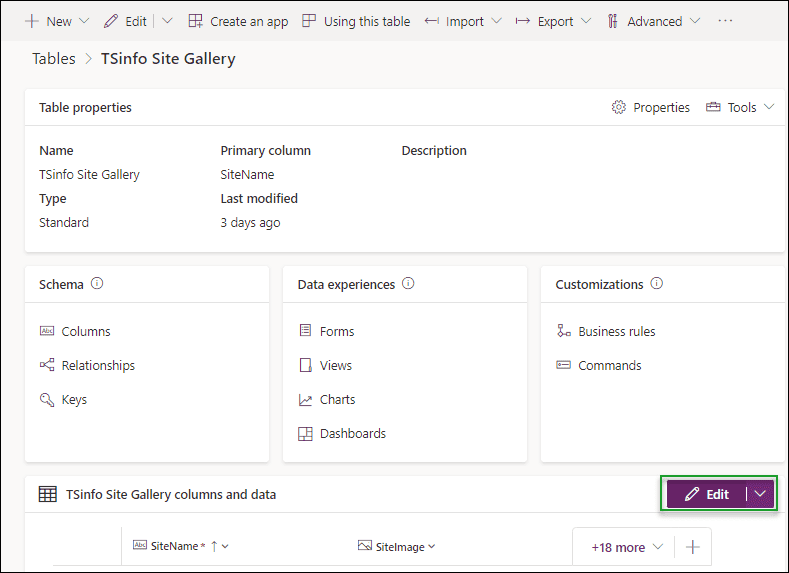
Task: Click the Keys icon
Action: pos(47,399)
